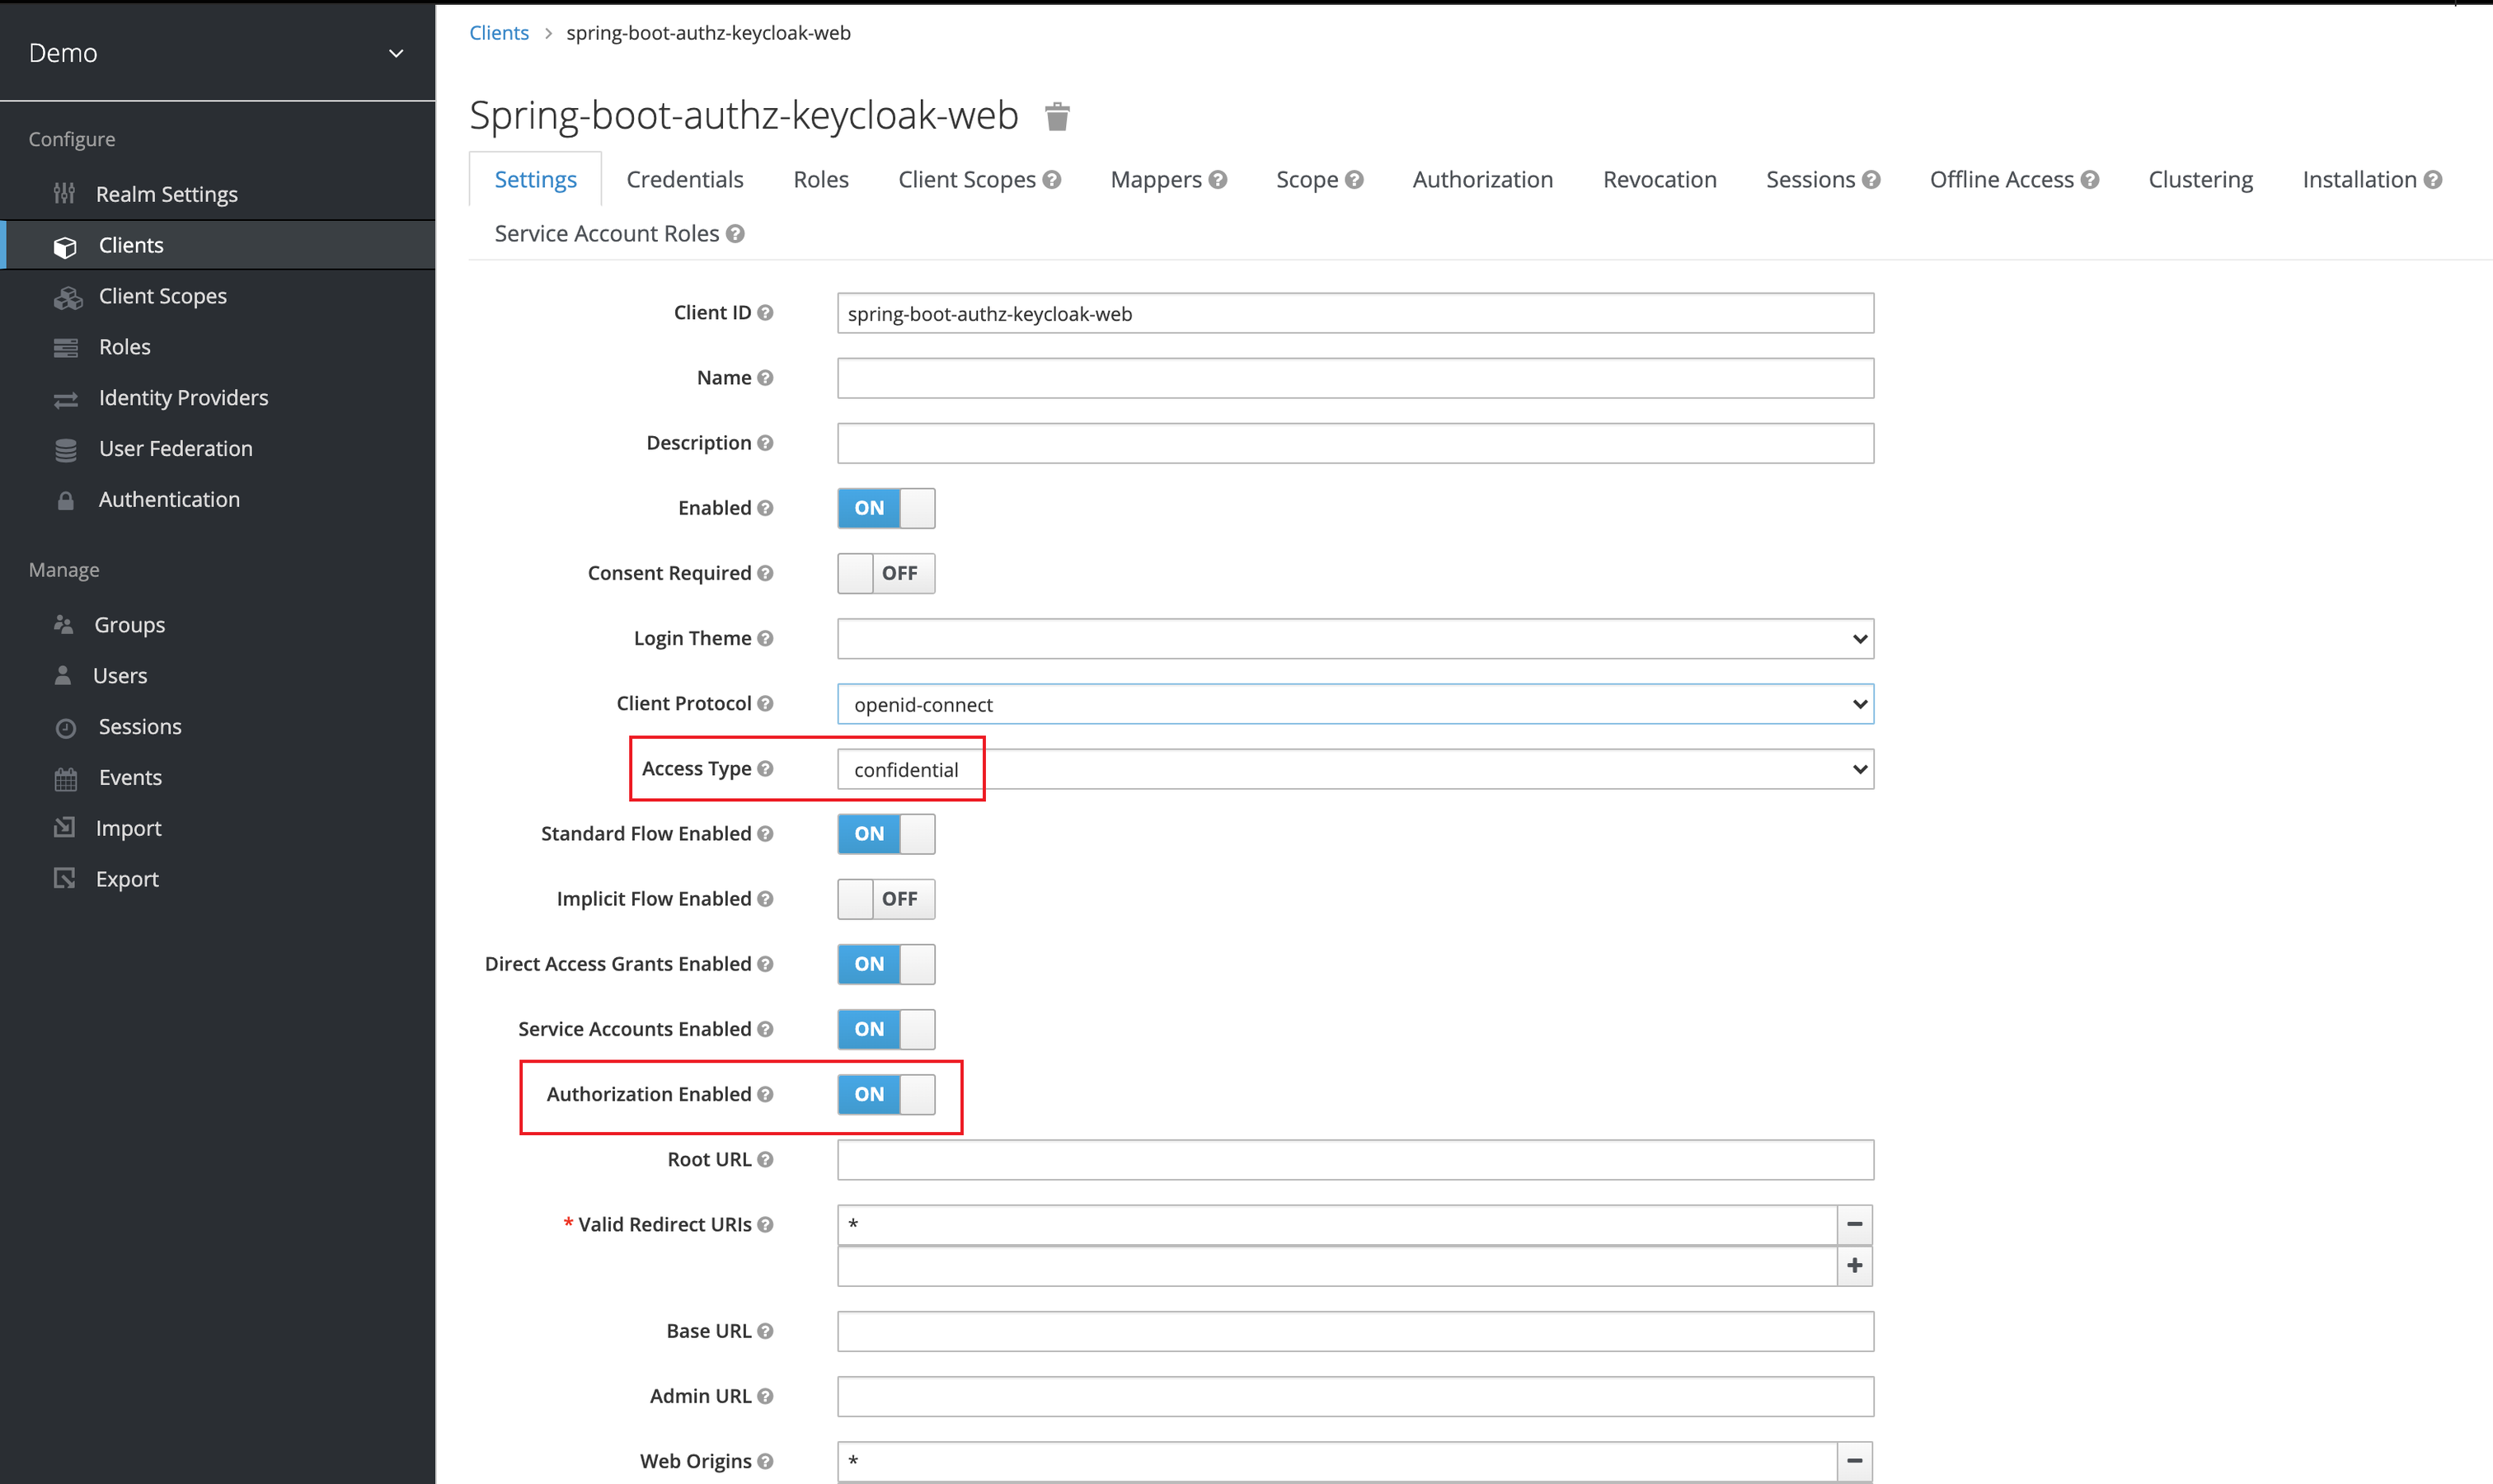Select the User Federation icon
Screen dimensions: 2493x1484
[66, 448]
